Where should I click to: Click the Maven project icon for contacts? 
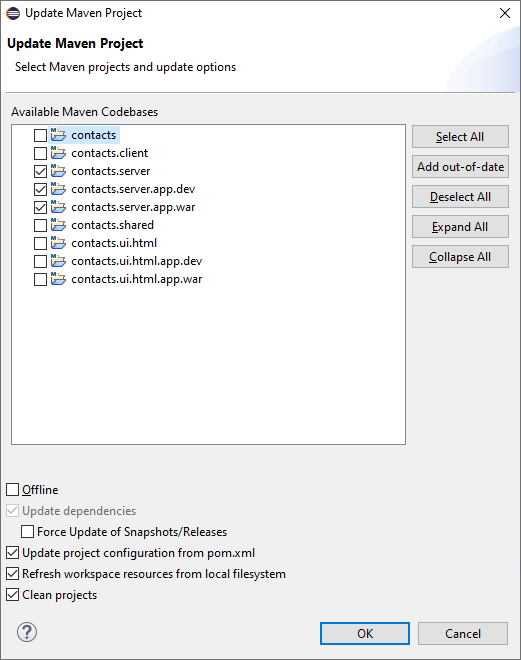tap(58, 135)
